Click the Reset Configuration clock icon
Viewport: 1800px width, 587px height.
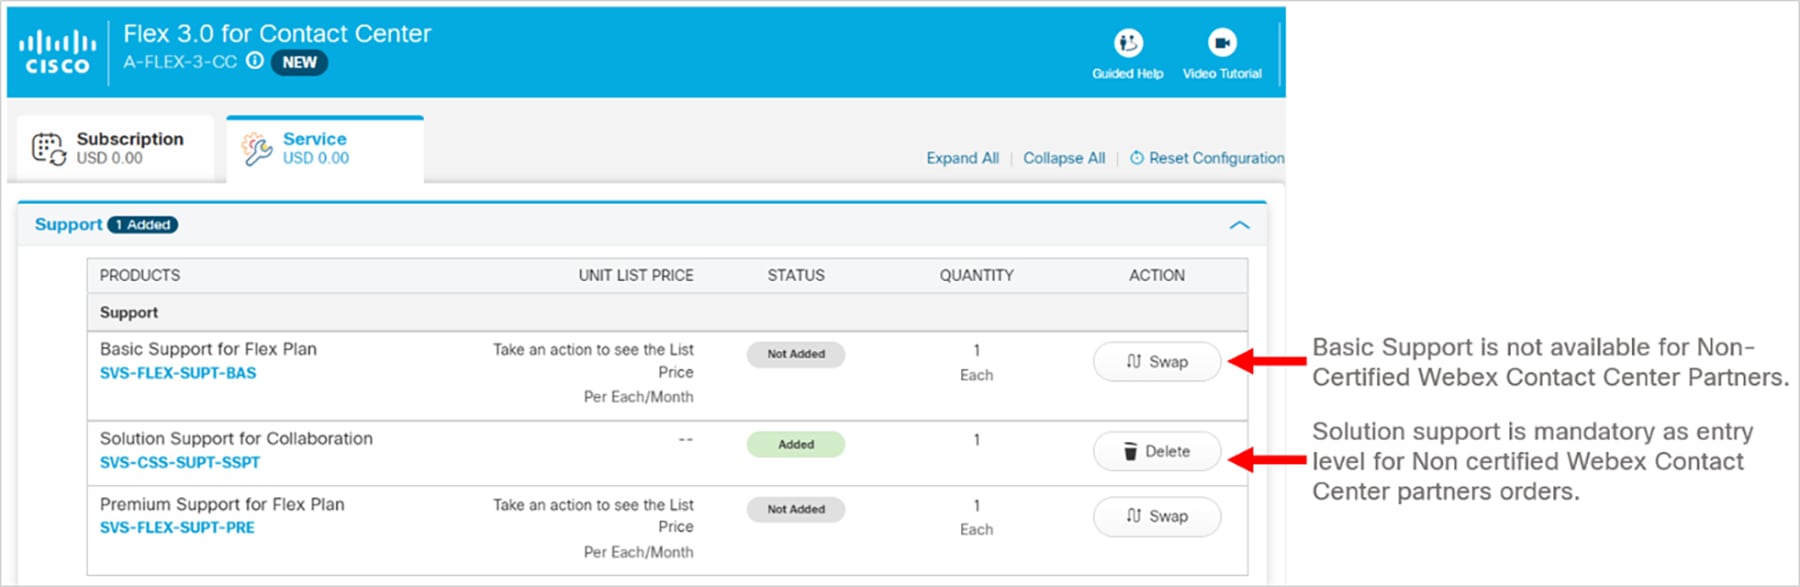[x=1137, y=158]
